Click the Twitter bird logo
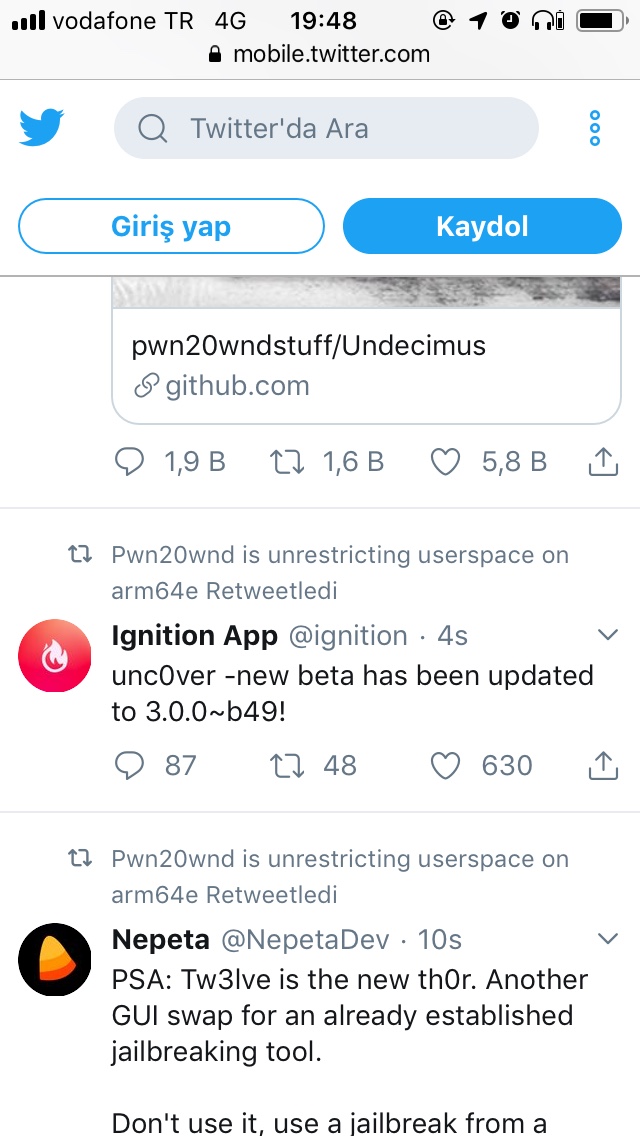 tap(41, 128)
